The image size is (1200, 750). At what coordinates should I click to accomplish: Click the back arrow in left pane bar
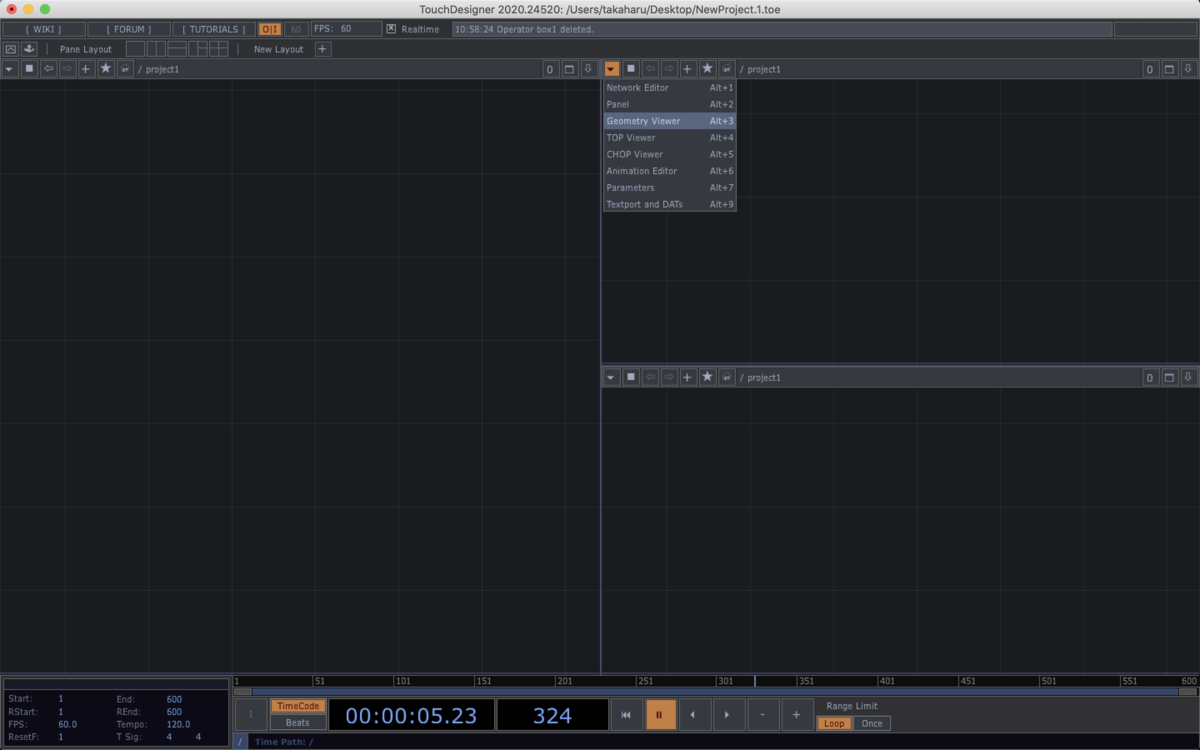[48, 69]
